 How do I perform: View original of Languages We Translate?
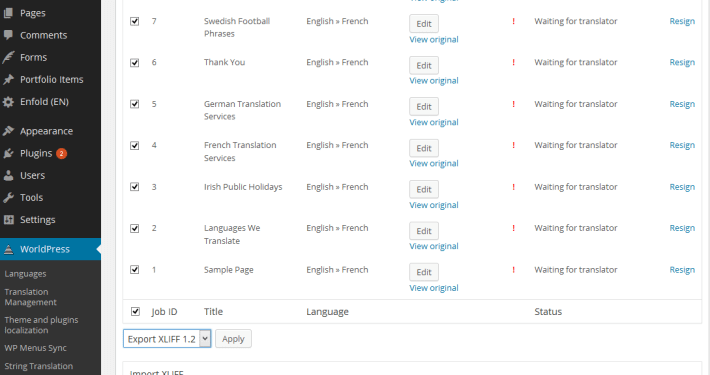434,247
